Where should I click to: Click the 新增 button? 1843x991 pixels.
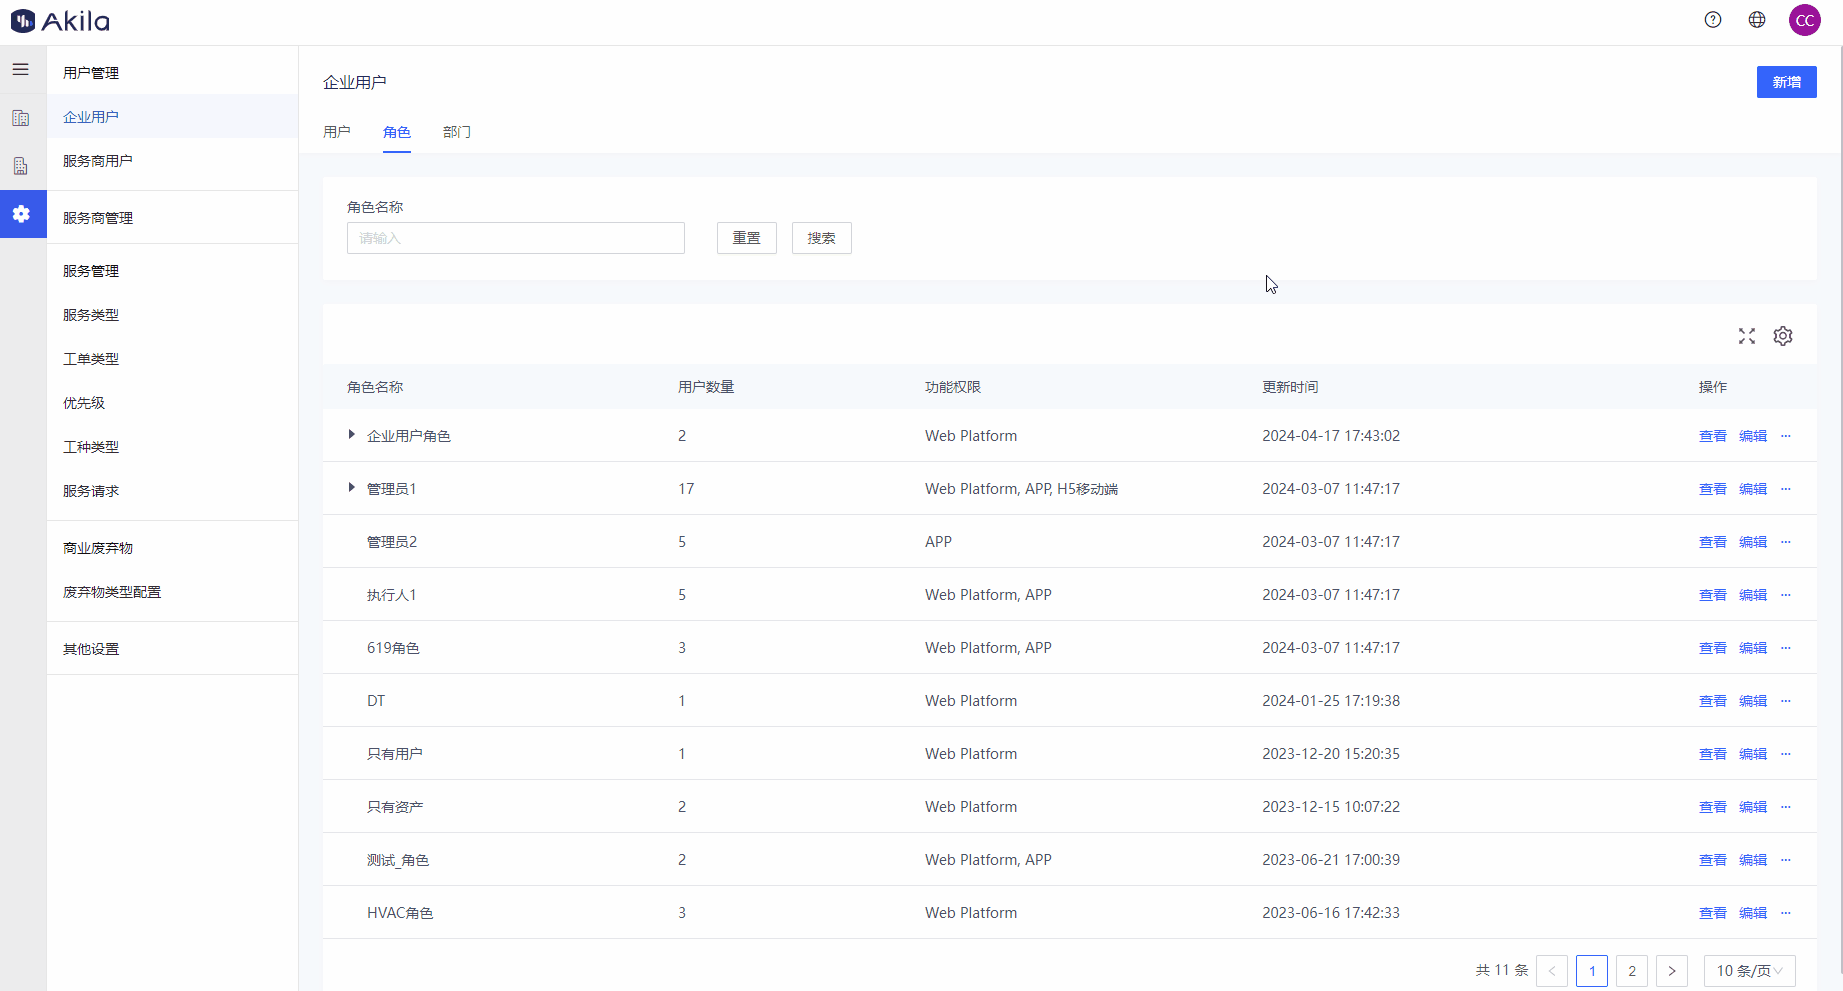[x=1786, y=82]
